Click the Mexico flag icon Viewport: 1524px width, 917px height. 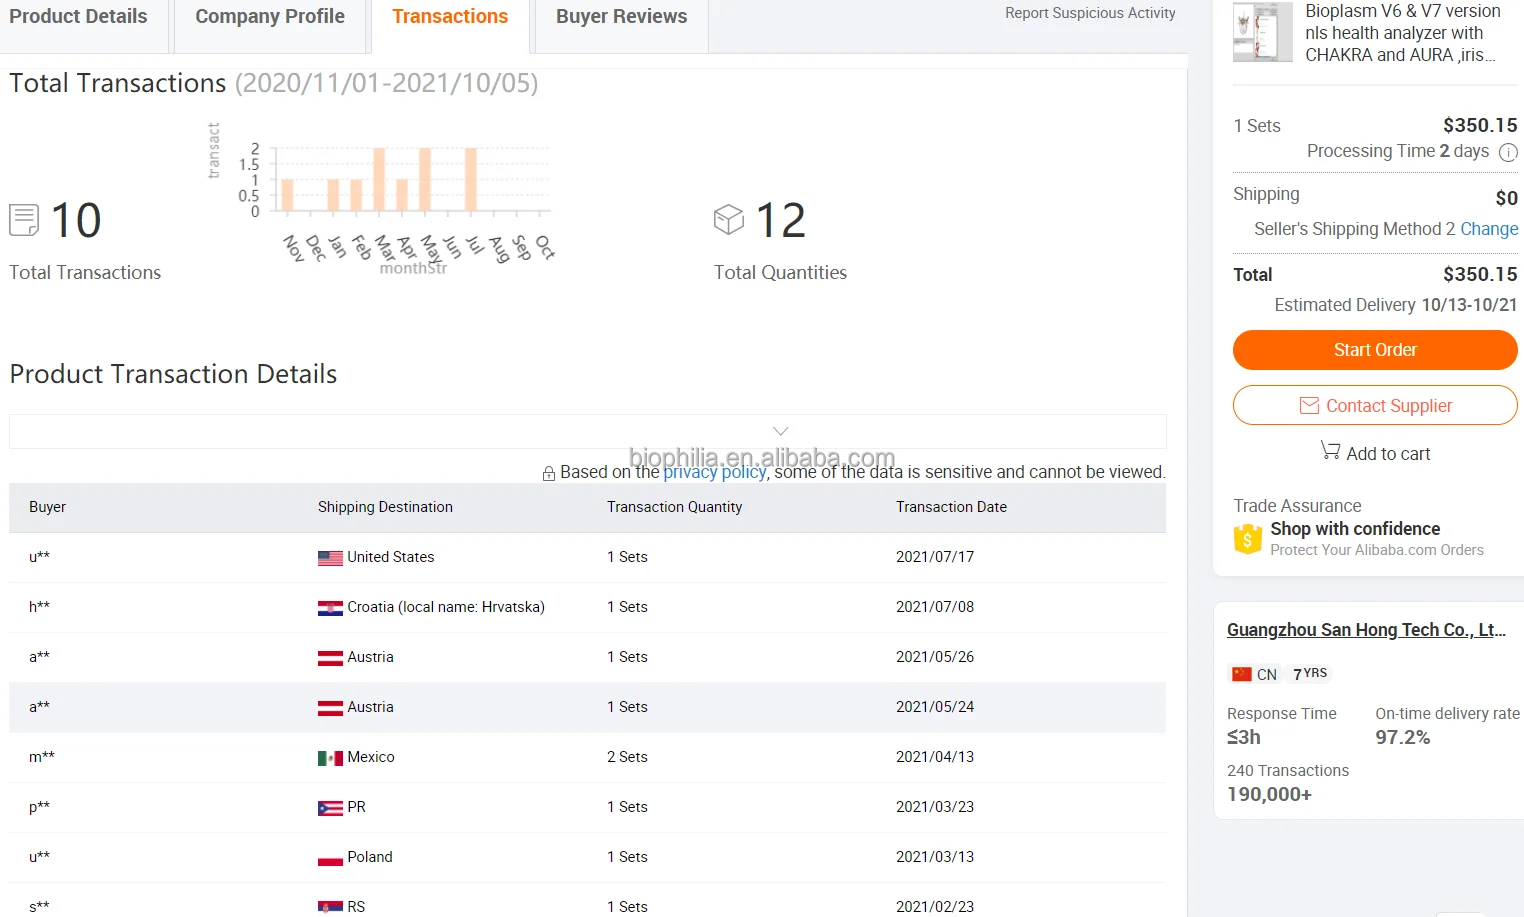[330, 758]
